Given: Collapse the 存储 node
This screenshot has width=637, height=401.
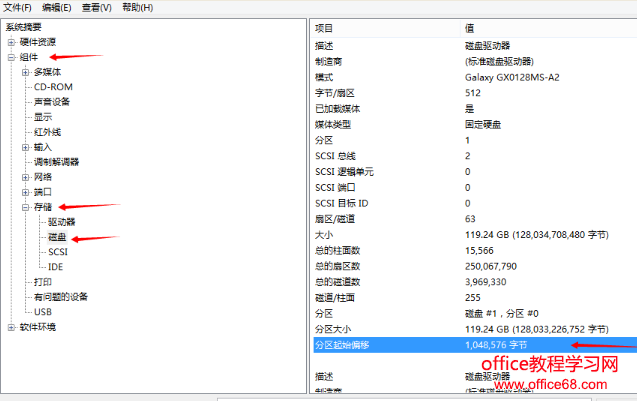Looking at the screenshot, I should 26,207.
